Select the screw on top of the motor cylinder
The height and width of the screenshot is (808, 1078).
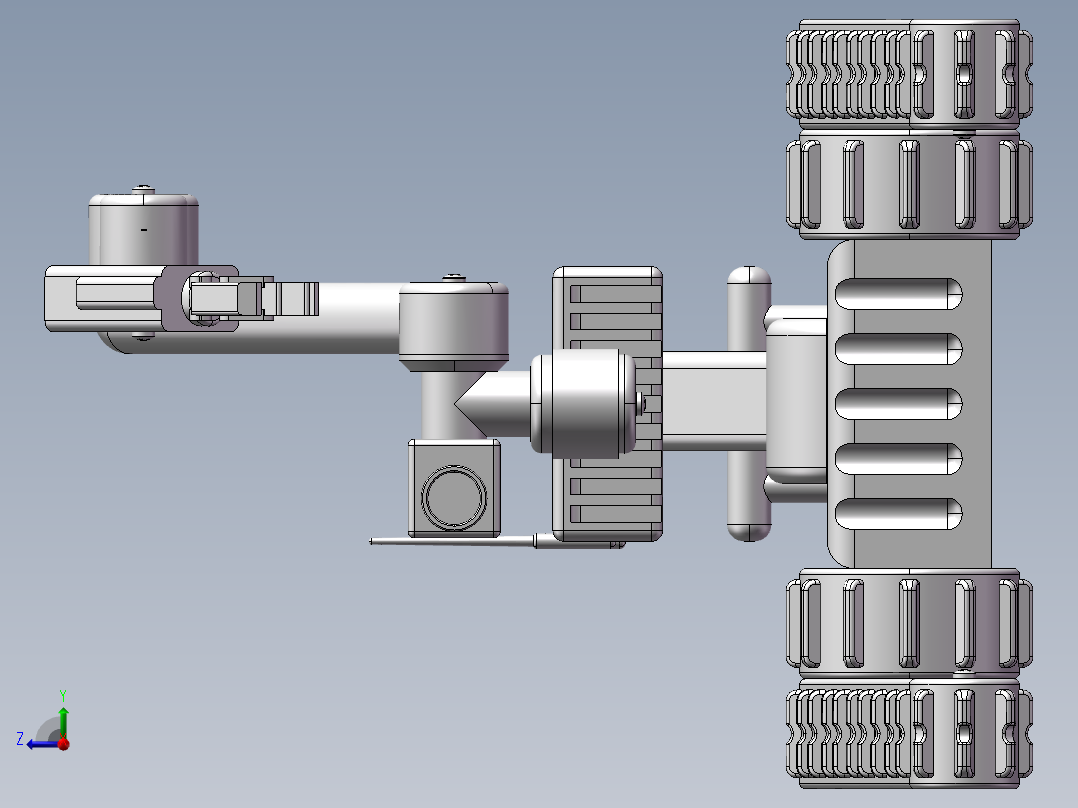tap(143, 188)
